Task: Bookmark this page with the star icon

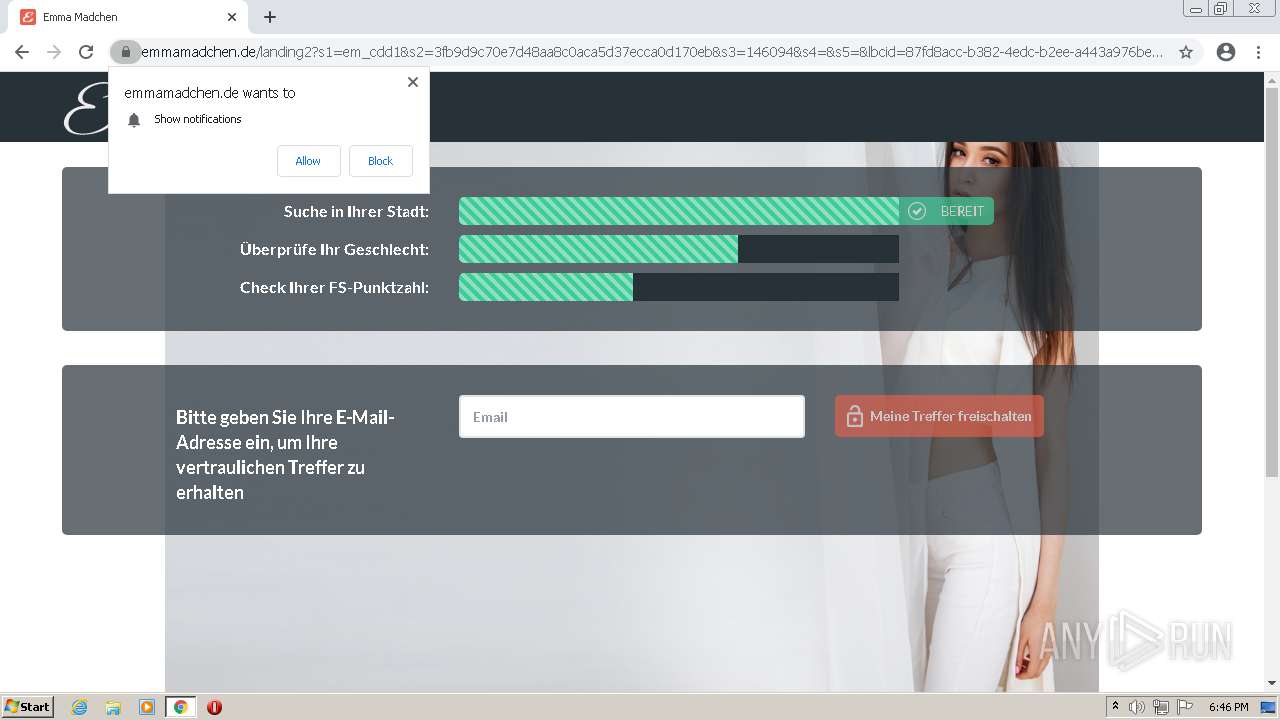Action: (x=1186, y=52)
